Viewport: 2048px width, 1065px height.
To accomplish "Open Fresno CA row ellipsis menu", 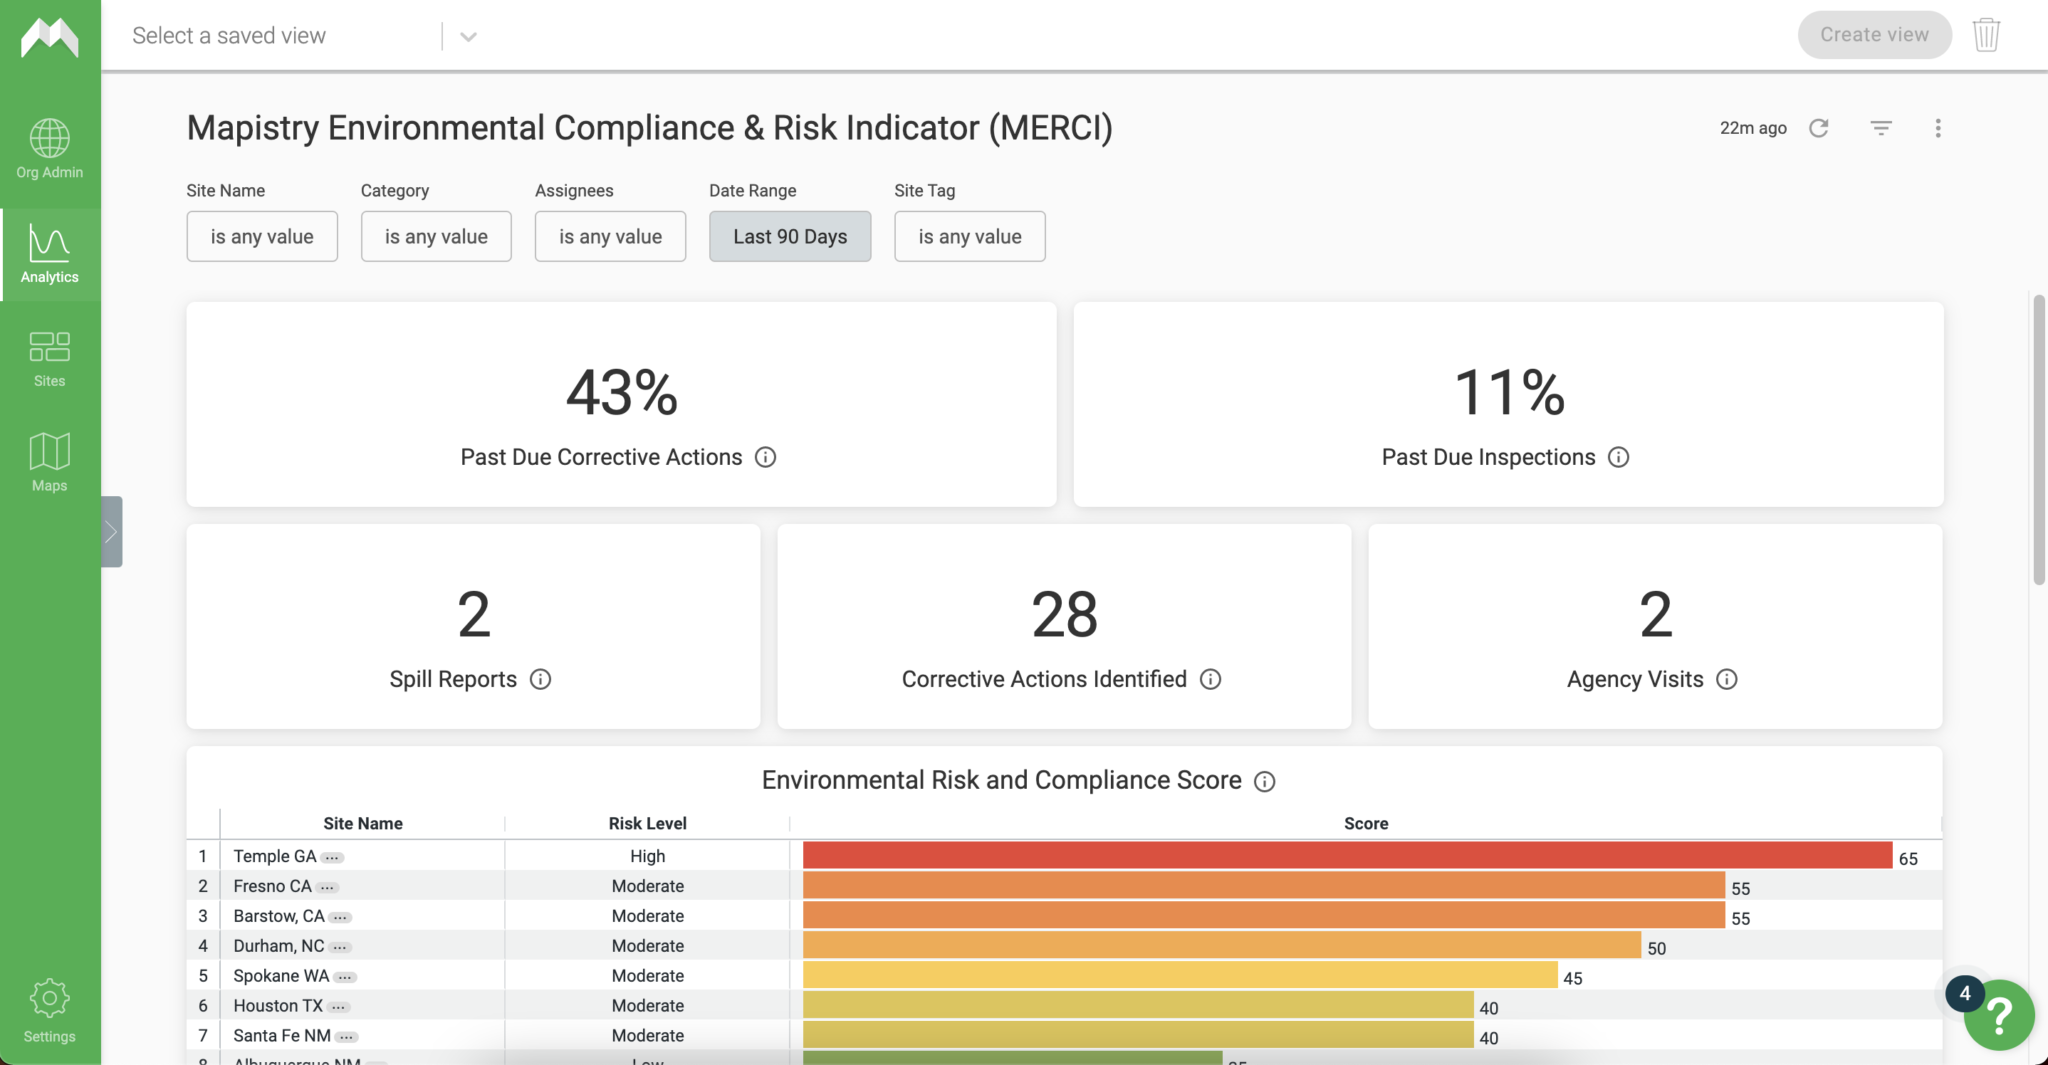I will click(x=327, y=888).
